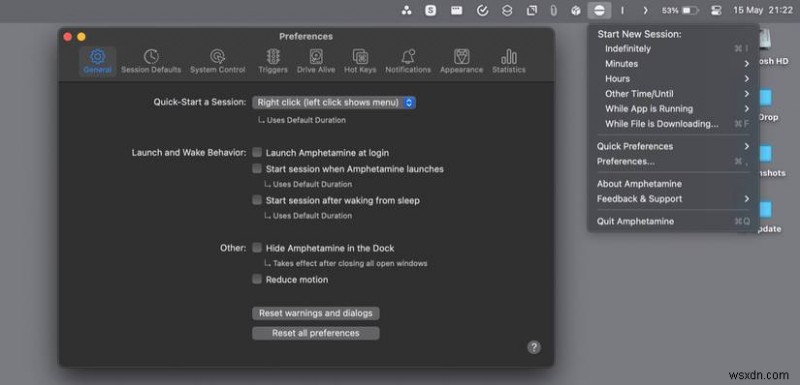Click the stacked layers menu bar icon

[507, 10]
